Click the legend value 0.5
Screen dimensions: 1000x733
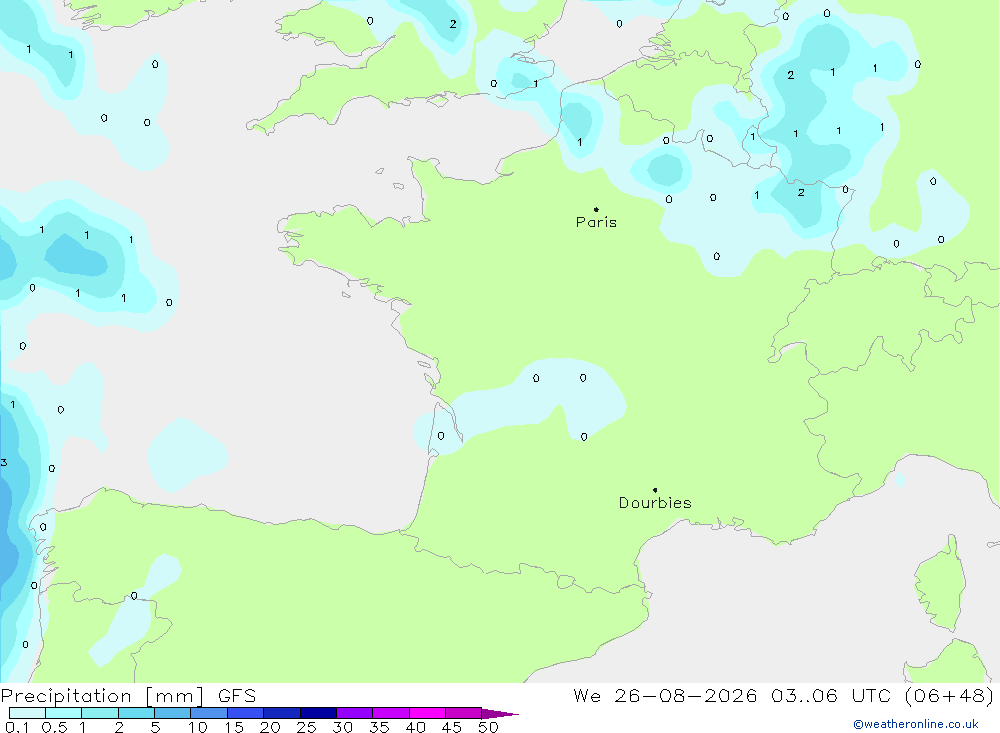tap(54, 727)
